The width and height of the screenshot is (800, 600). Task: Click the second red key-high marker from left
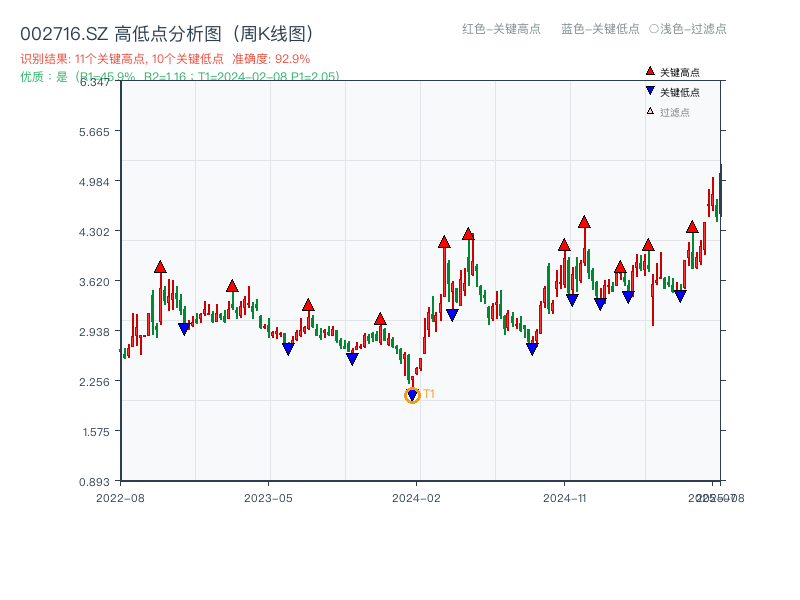[232, 286]
